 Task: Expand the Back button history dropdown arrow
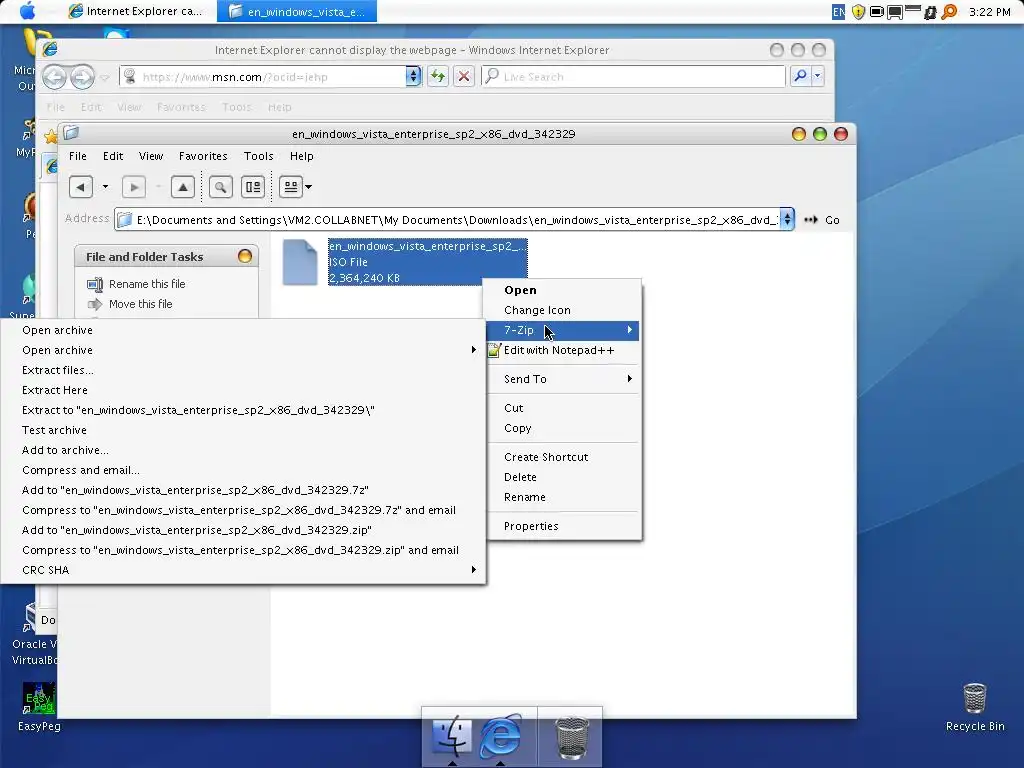click(105, 187)
